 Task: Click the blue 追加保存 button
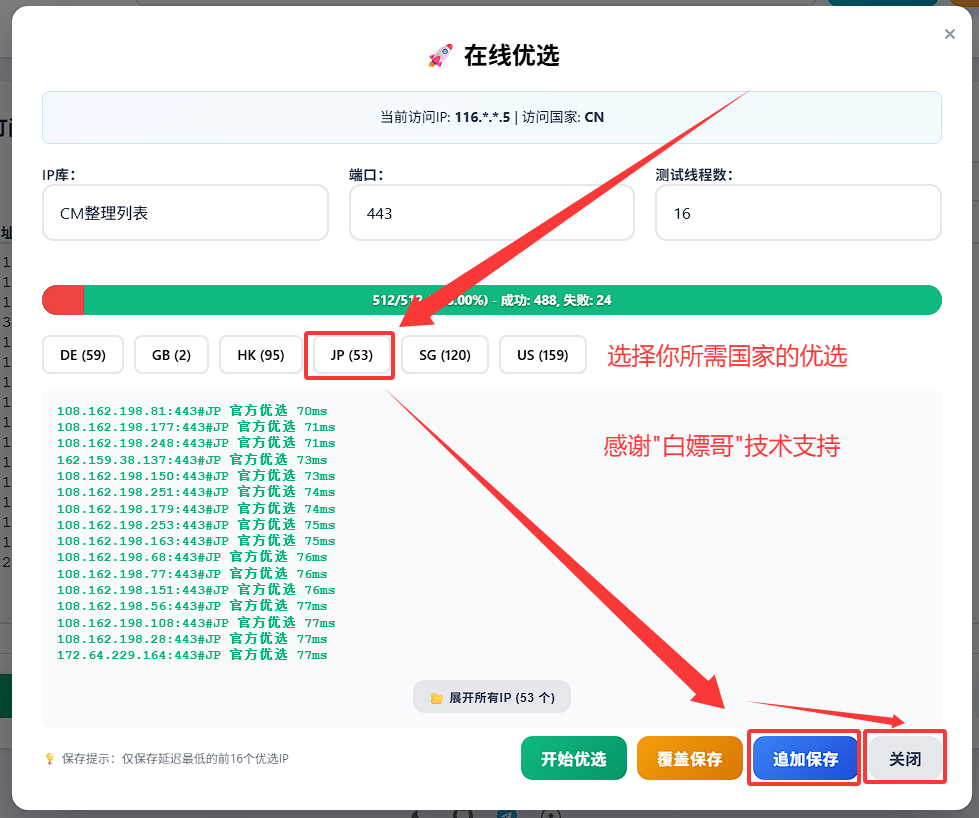[805, 759]
